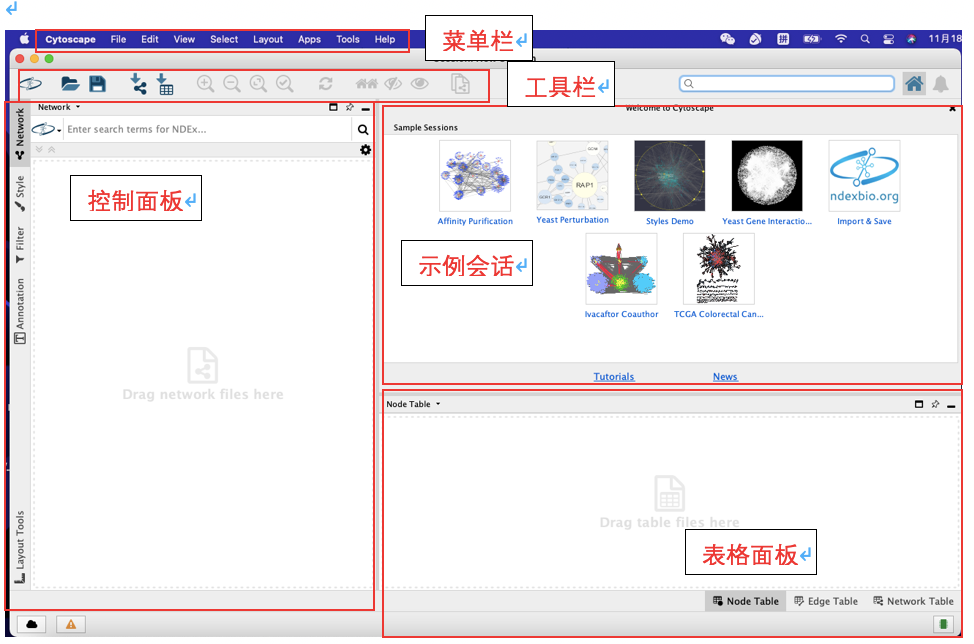
Task: Switch to the Node Table tab
Action: click(x=745, y=601)
